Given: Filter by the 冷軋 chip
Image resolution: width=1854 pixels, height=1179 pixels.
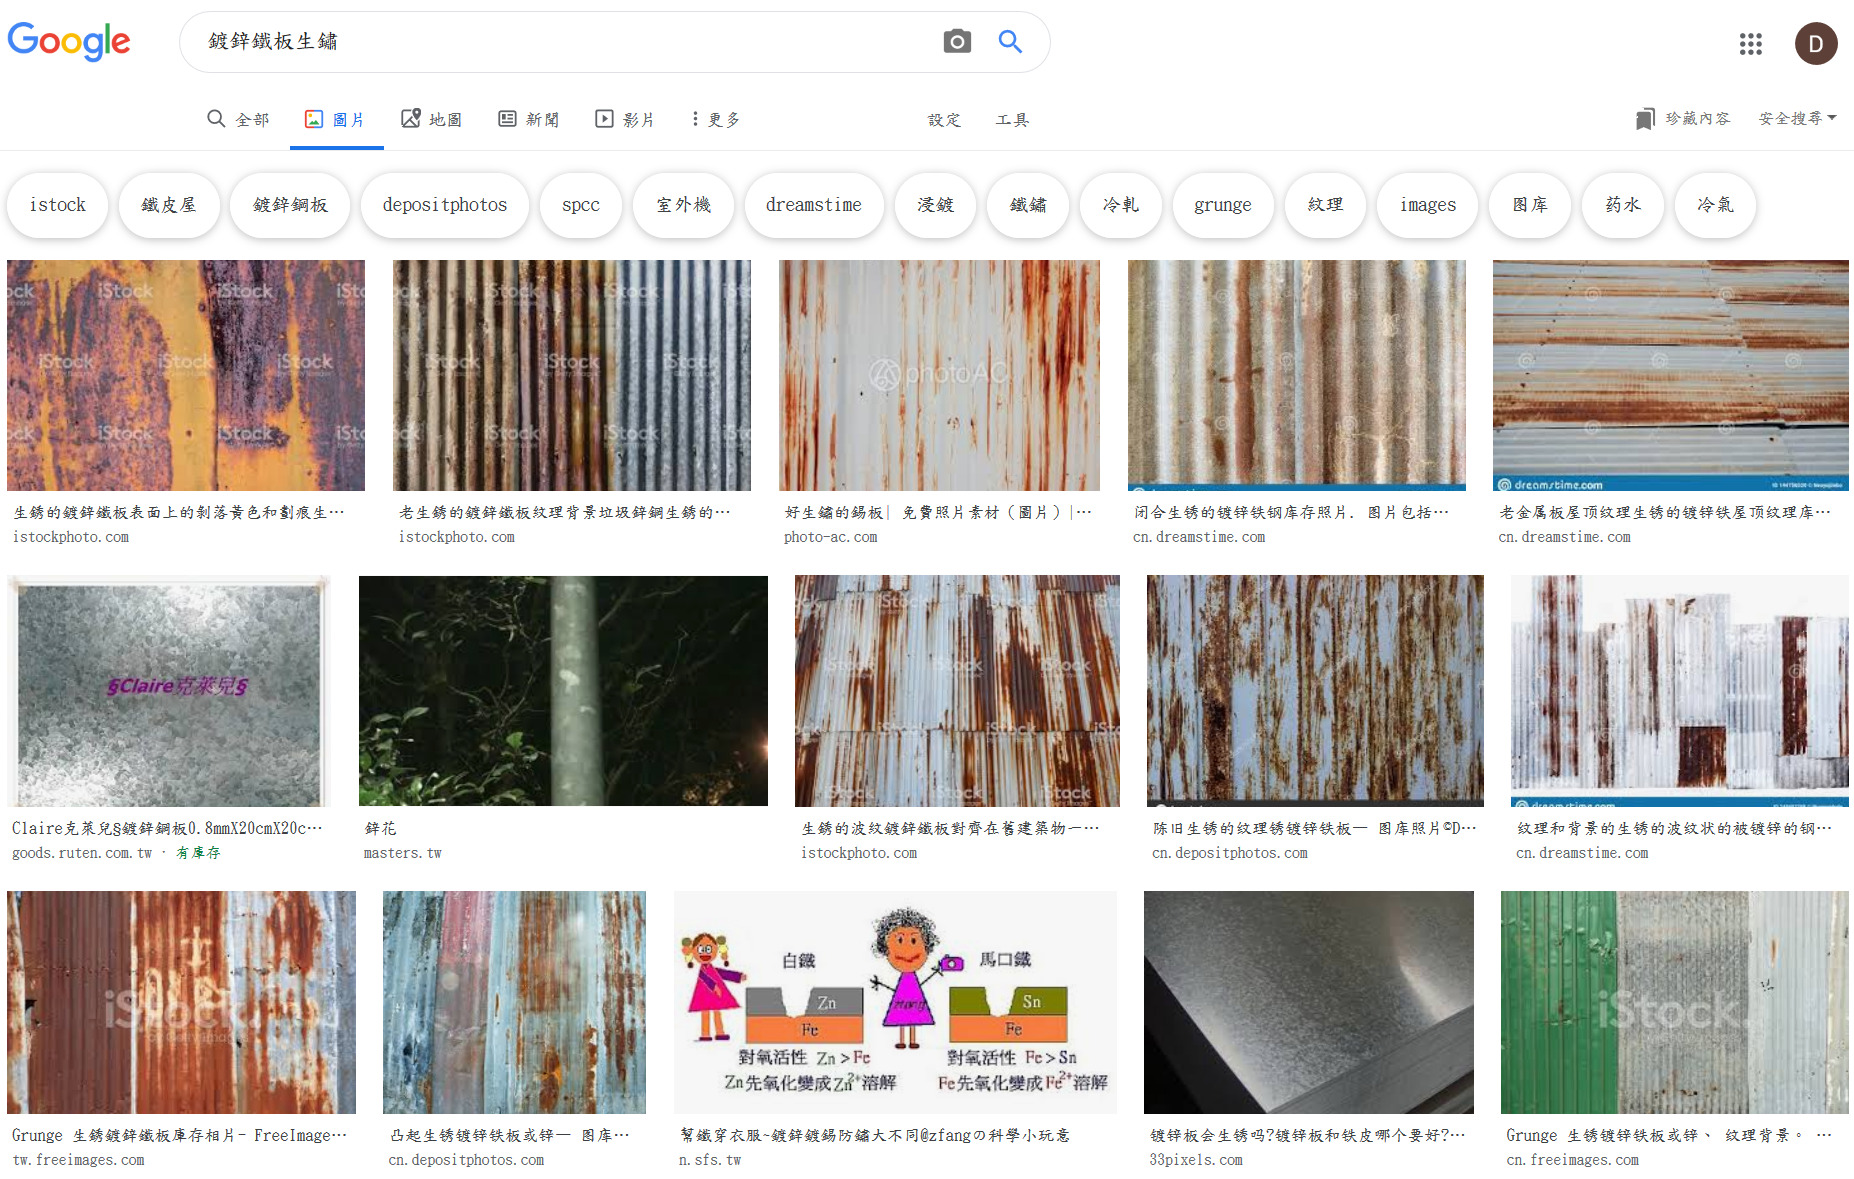Looking at the screenshot, I should tap(1121, 205).
